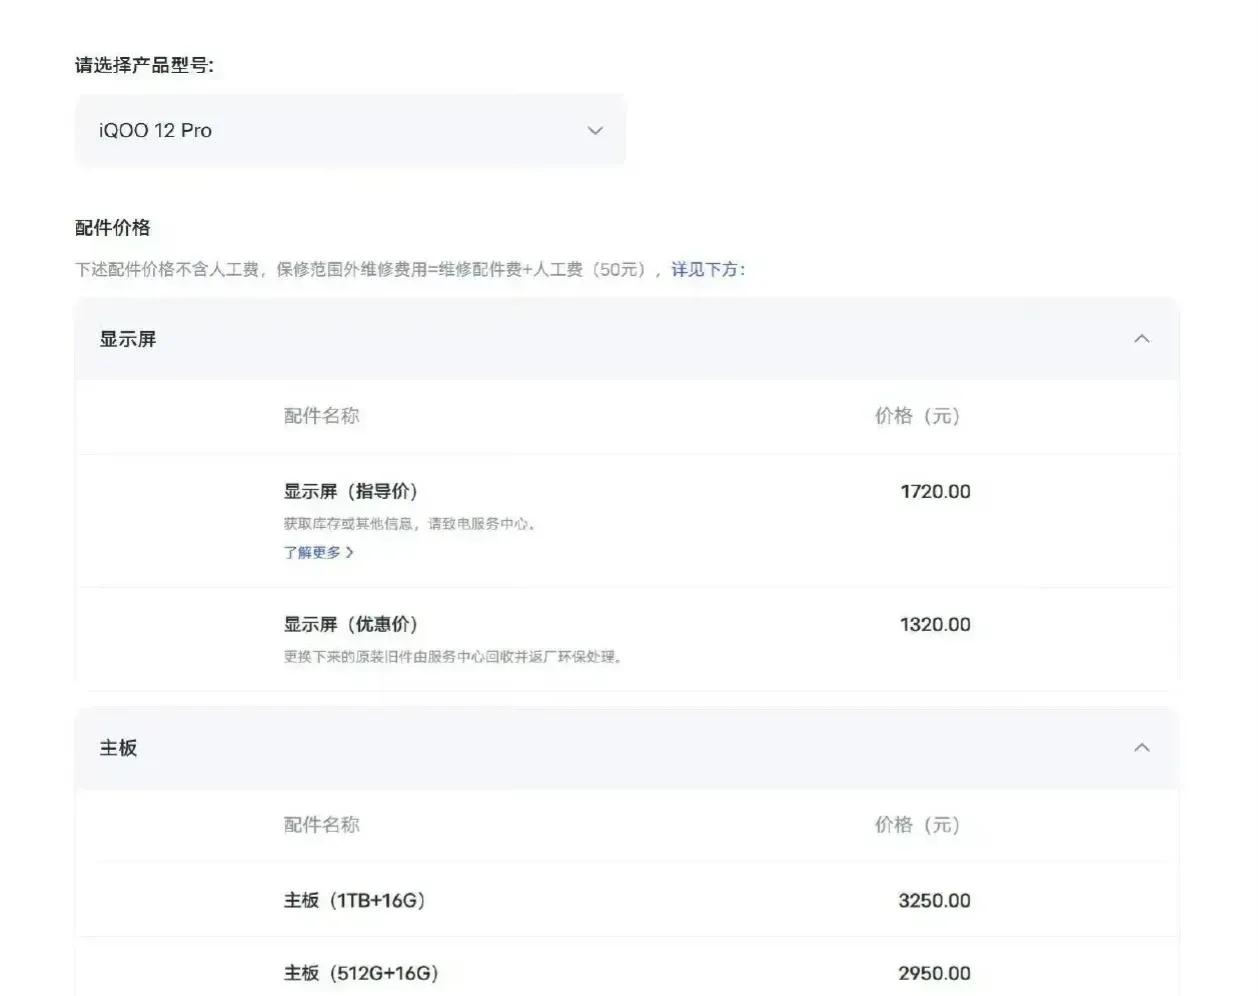
Task: Select the 1320.00 price value
Action: [x=935, y=624]
